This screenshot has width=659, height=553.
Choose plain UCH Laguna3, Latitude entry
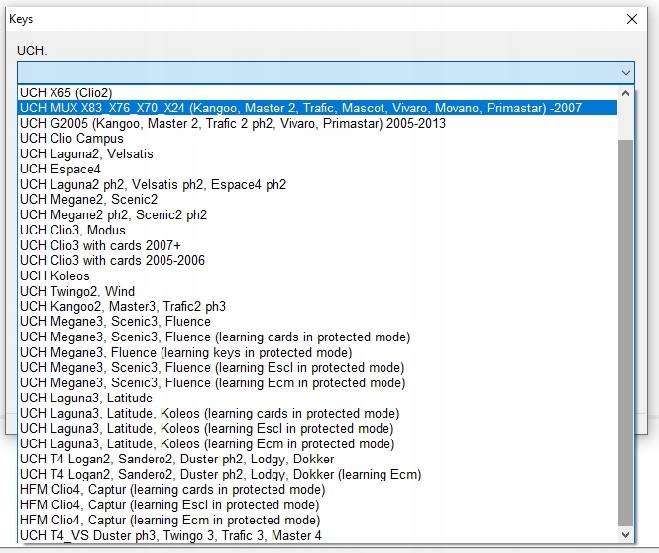[318, 398]
